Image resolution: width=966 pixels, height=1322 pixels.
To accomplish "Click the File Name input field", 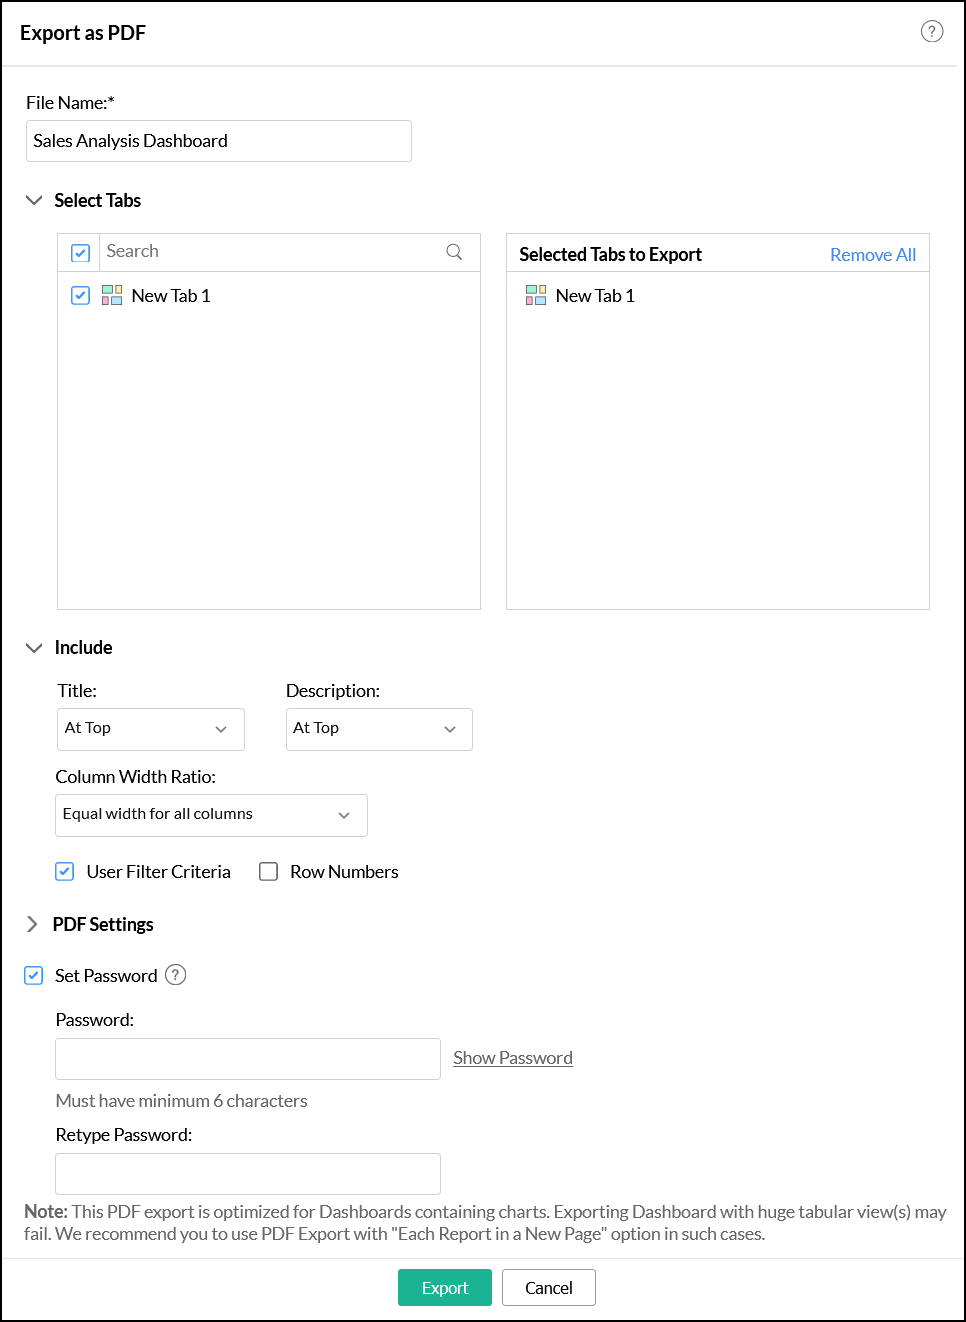I will point(218,141).
